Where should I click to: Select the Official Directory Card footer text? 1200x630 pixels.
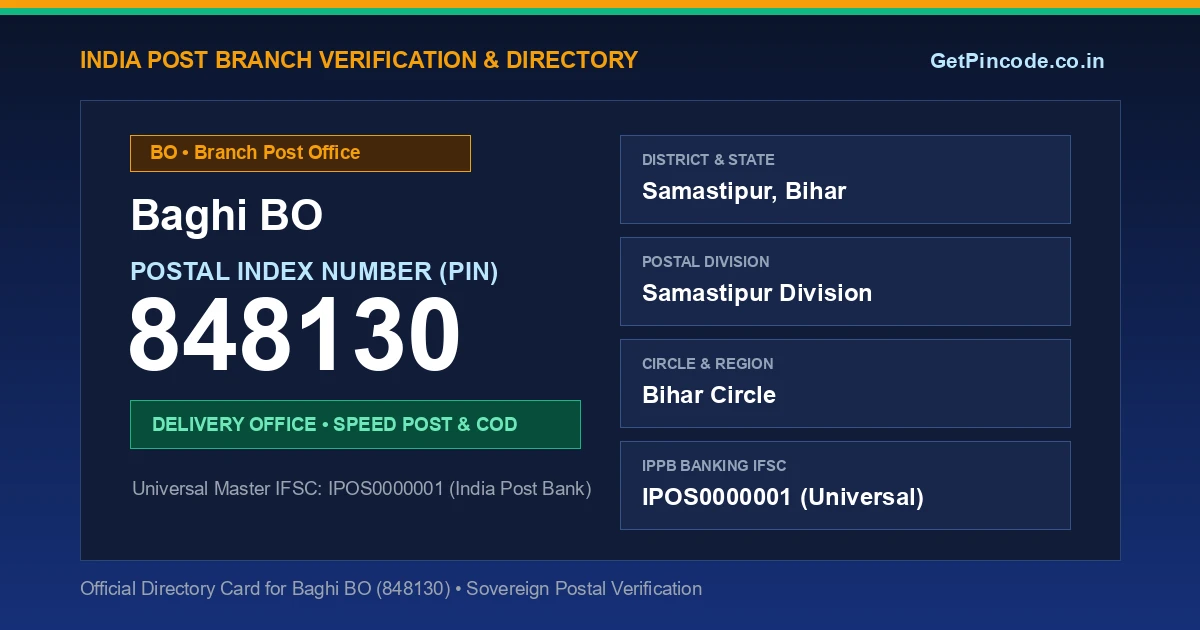tap(391, 589)
